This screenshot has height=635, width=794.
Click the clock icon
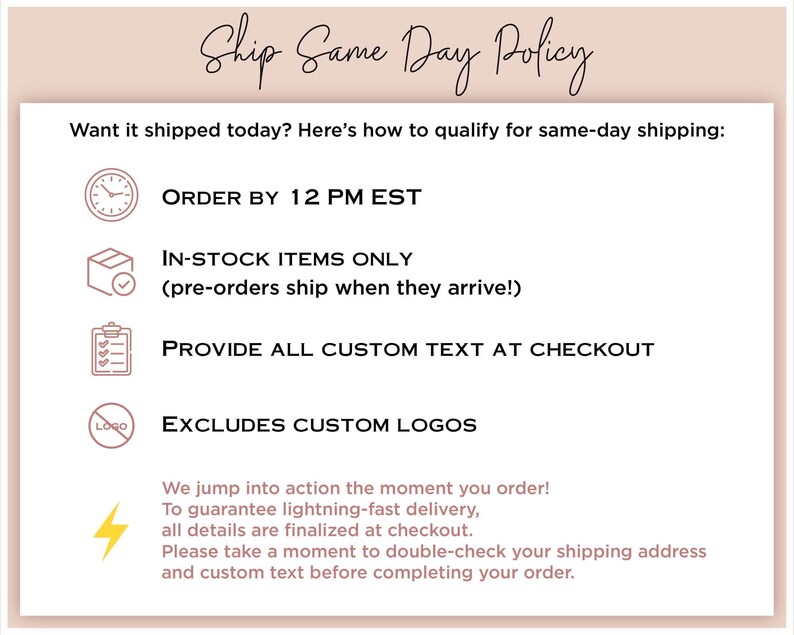(111, 195)
